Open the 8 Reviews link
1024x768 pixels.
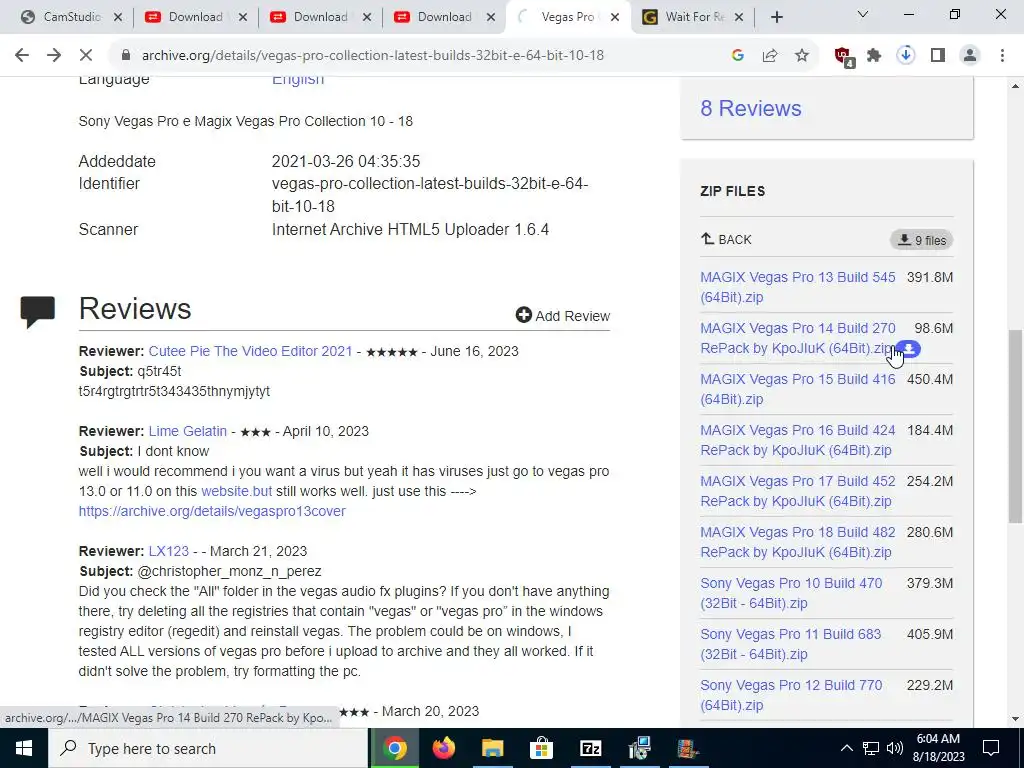point(750,108)
